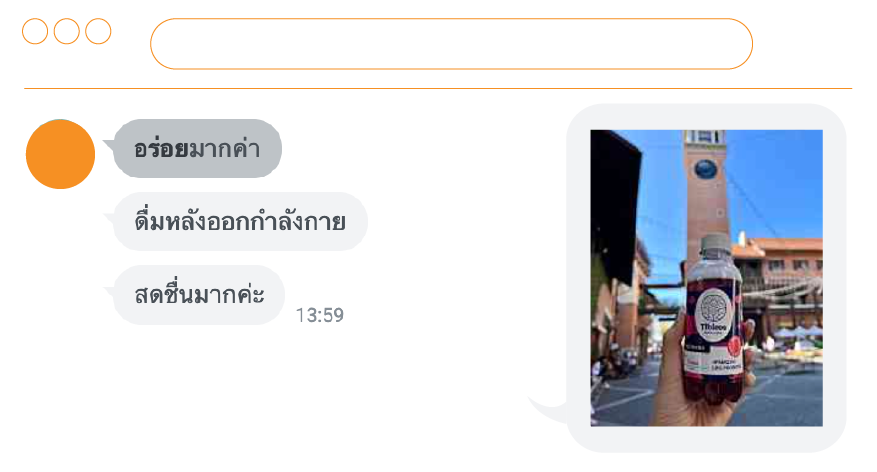
Task: Select the 'อร่อยมากค่า' message bubble
Action: coord(197,148)
